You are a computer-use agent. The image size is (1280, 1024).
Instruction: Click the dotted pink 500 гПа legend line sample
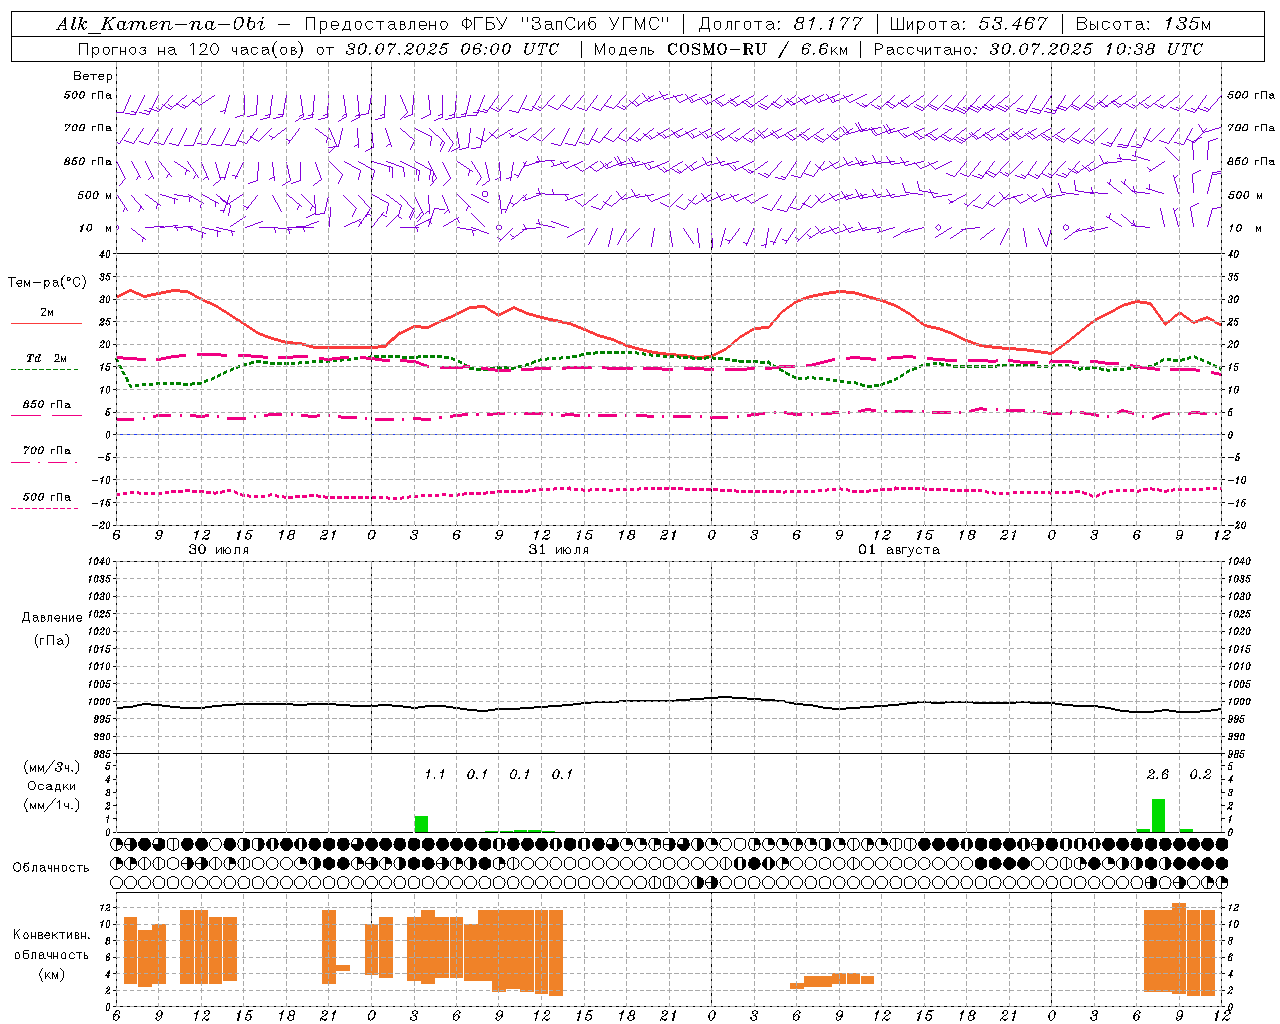[44, 509]
